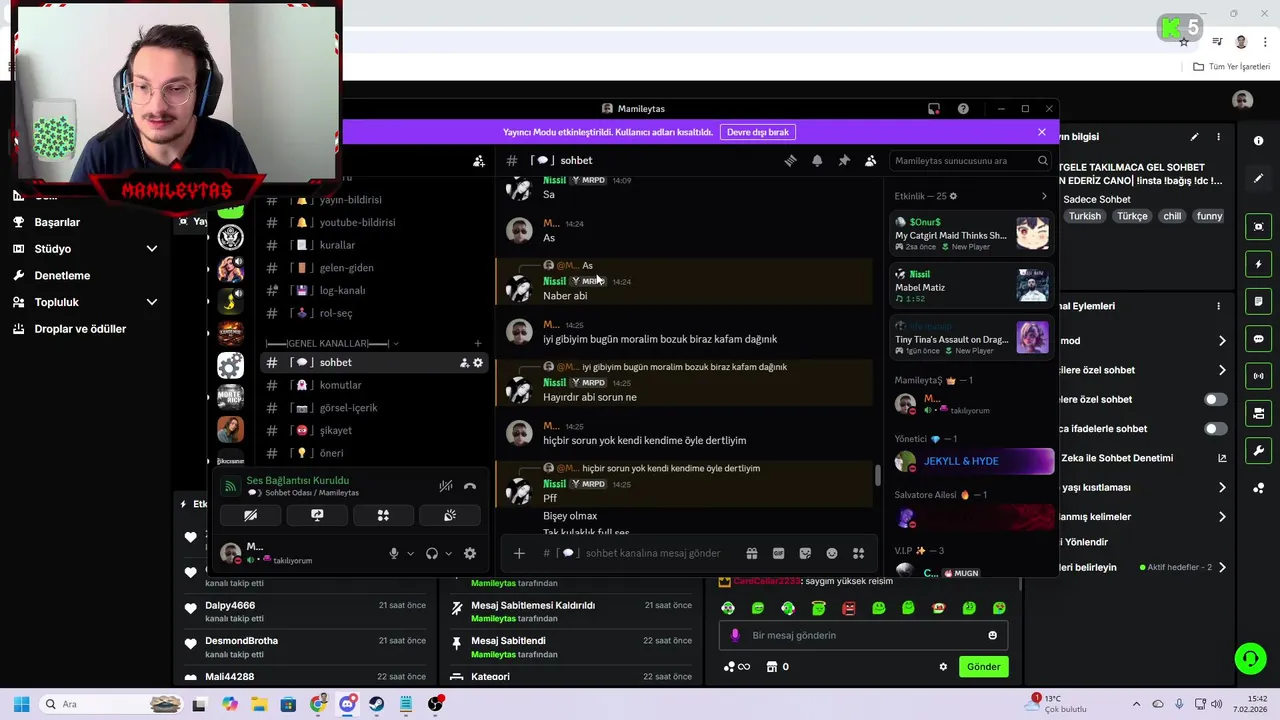Focus the Bir mesaj gönderin field
Image resolution: width=1280 pixels, height=720 pixels.
tap(864, 635)
